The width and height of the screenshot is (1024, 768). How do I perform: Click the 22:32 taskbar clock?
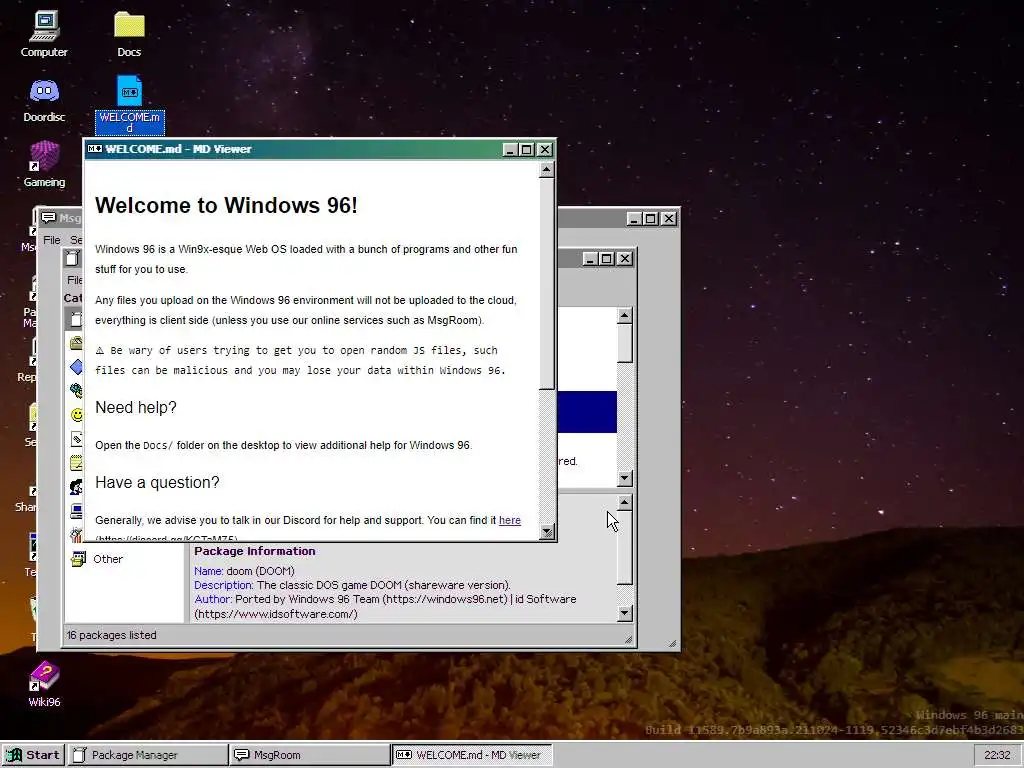(x=997, y=755)
